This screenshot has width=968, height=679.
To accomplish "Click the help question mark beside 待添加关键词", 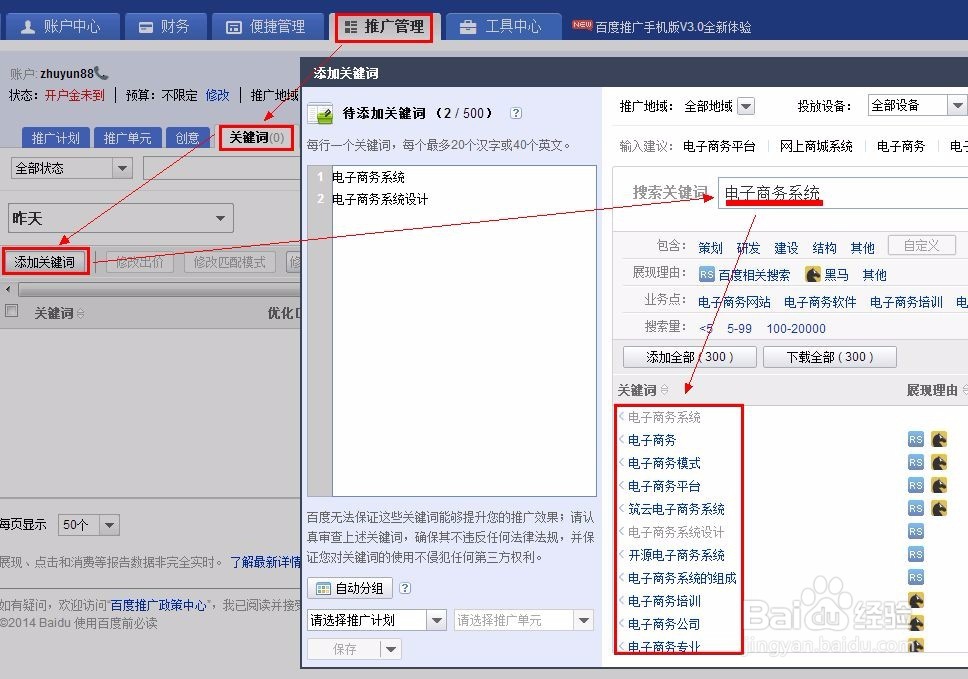I will [516, 113].
